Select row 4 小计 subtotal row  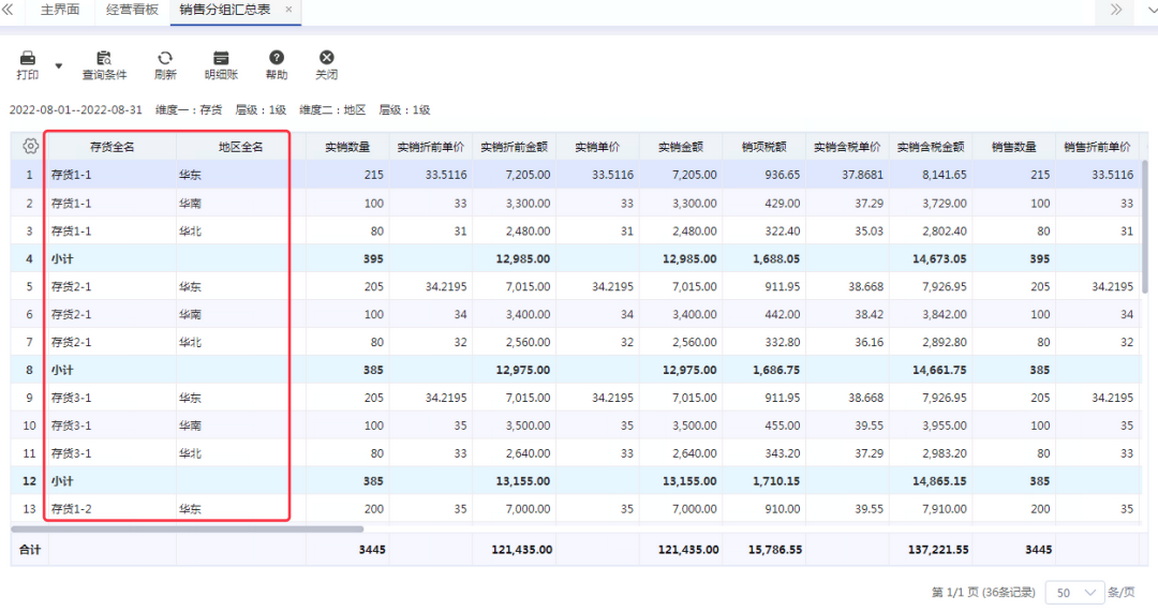click(62, 259)
